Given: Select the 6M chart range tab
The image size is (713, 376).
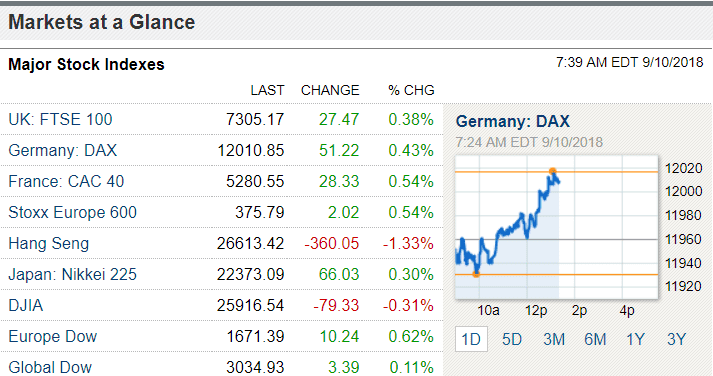Looking at the screenshot, I should (x=595, y=339).
